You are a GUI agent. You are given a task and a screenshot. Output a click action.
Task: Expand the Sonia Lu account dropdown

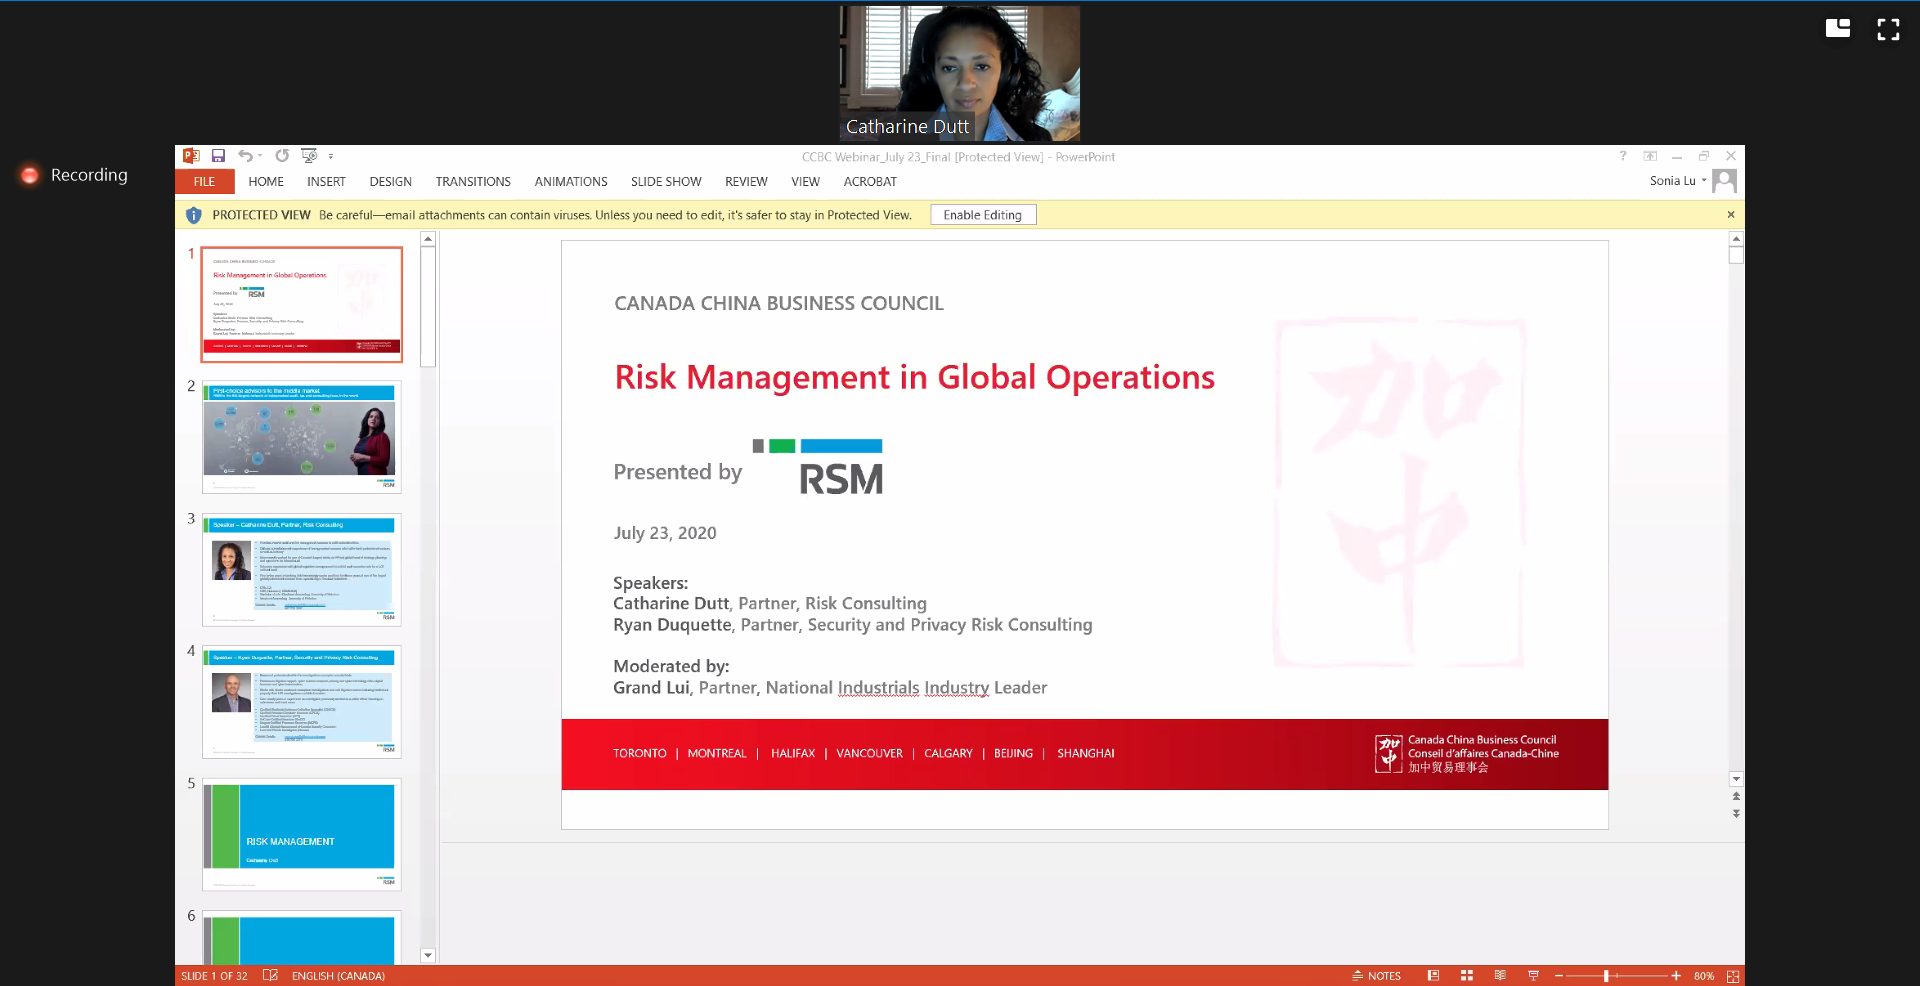pyautogui.click(x=1704, y=181)
